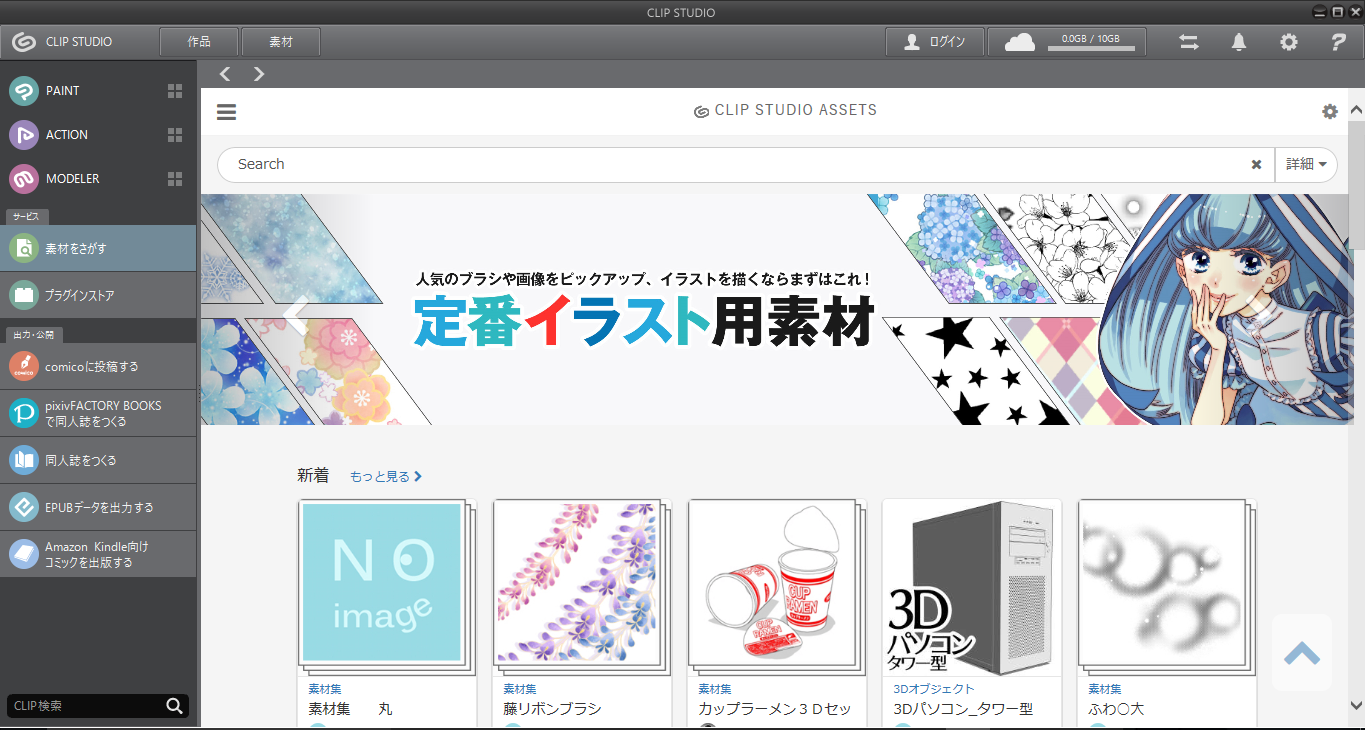Choose EPUBデータを出力する
The image size is (1365, 730).
click(x=98, y=507)
